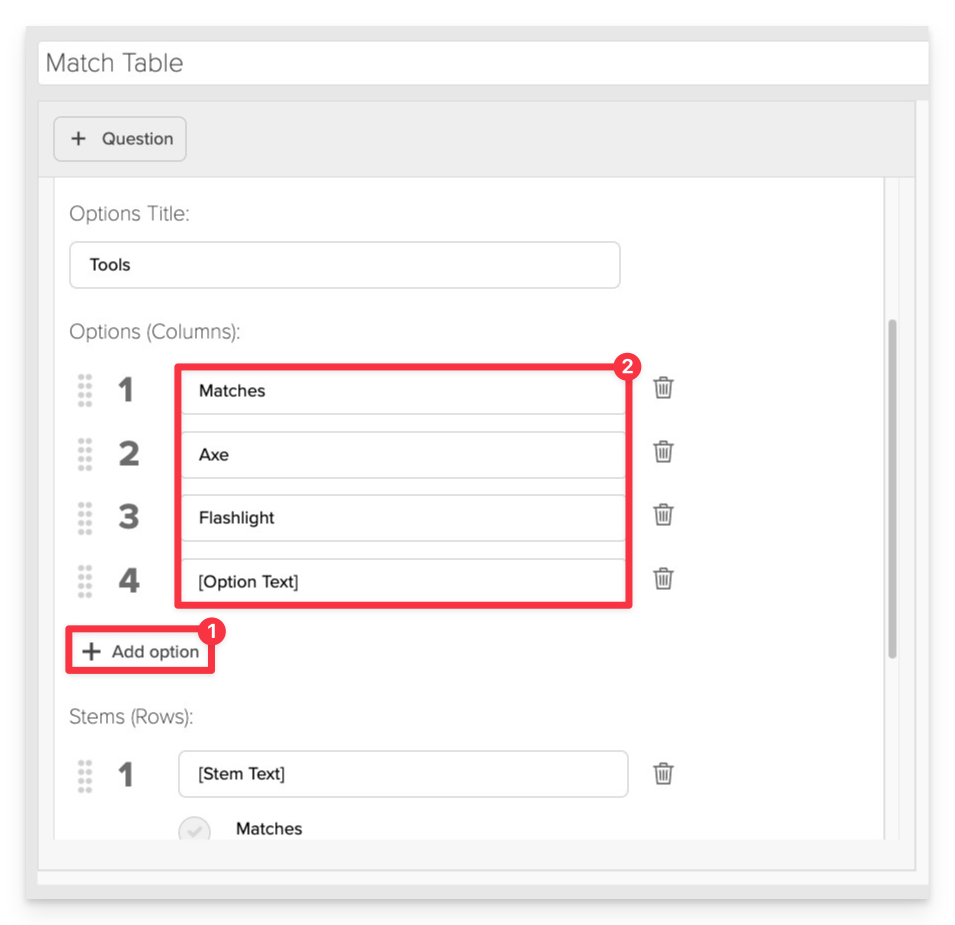Click drag handle of option 4
Viewport: 955px width, 925px height.
pyautogui.click(x=85, y=581)
